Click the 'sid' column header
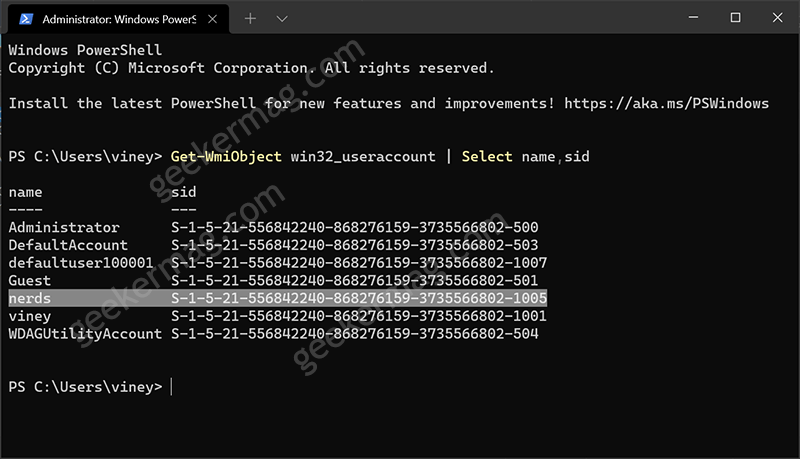This screenshot has width=800, height=459. [183, 192]
